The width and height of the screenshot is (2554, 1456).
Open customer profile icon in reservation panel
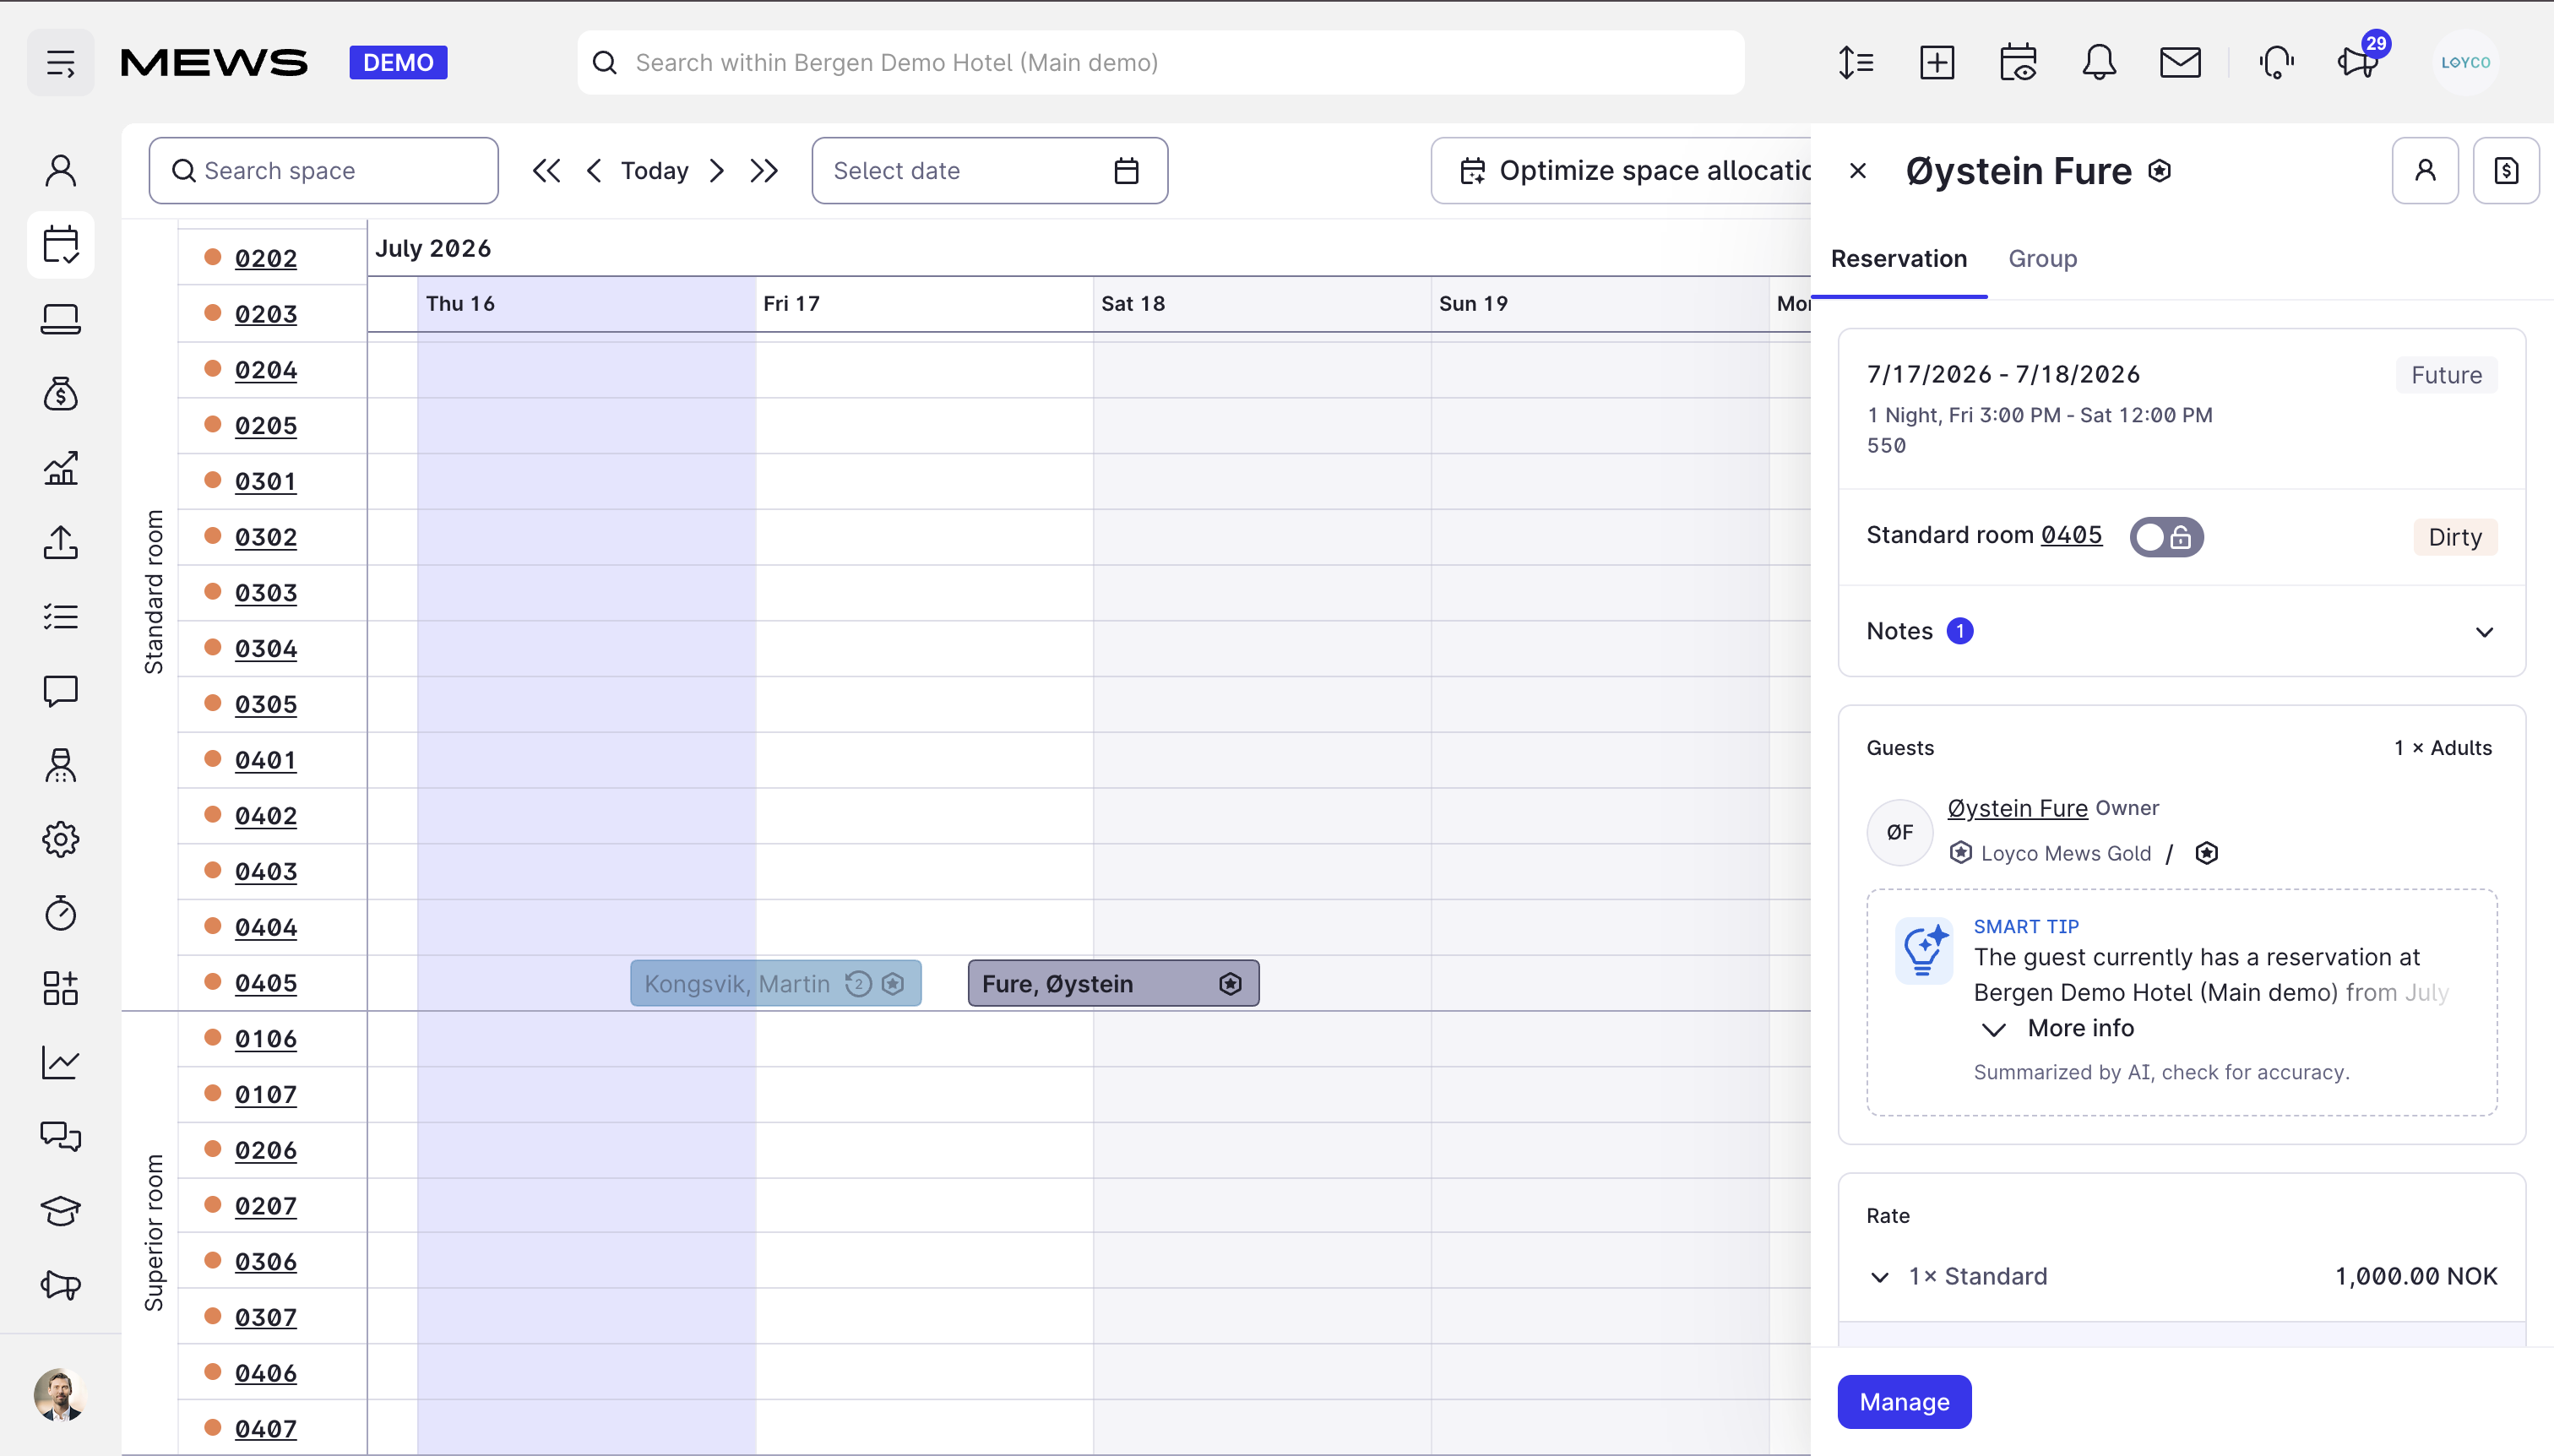pyautogui.click(x=2425, y=171)
